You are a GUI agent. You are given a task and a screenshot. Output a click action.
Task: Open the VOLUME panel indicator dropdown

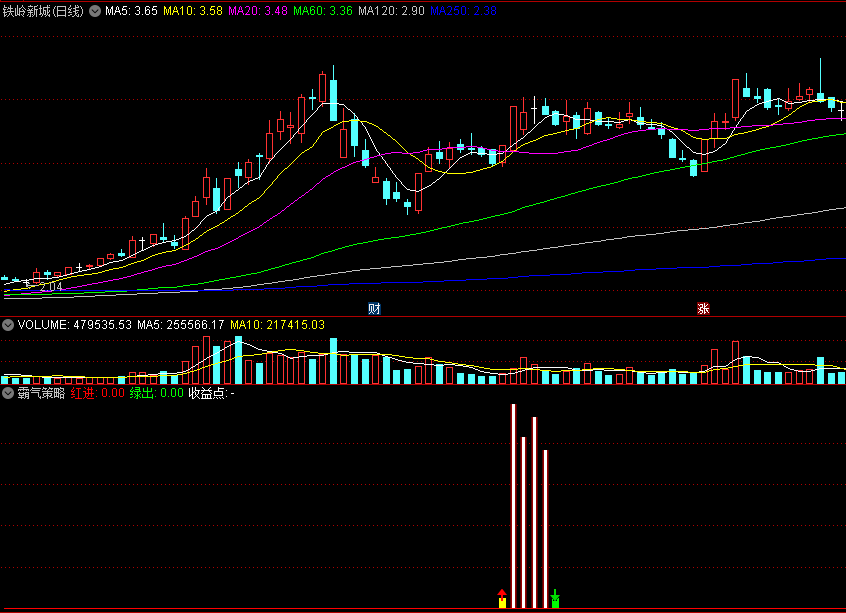[8, 325]
